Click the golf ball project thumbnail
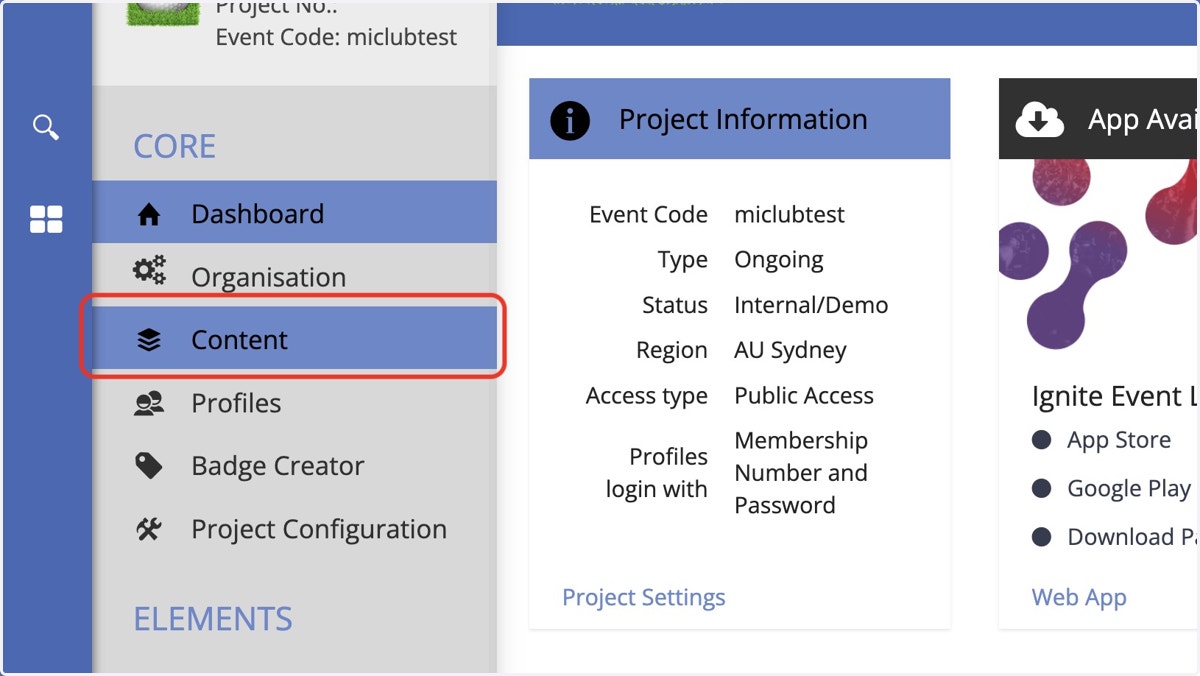This screenshot has height=676, width=1200. 163,12
